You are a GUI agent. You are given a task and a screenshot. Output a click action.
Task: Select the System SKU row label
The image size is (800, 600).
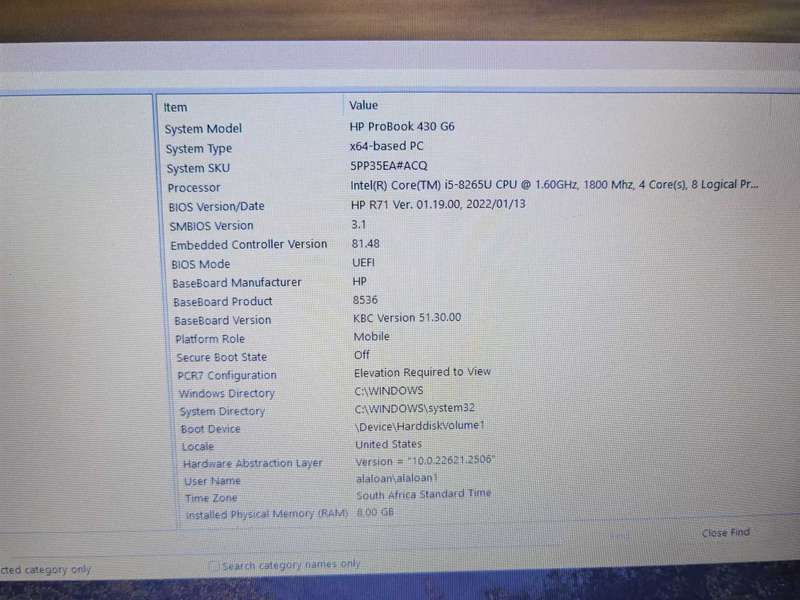198,168
